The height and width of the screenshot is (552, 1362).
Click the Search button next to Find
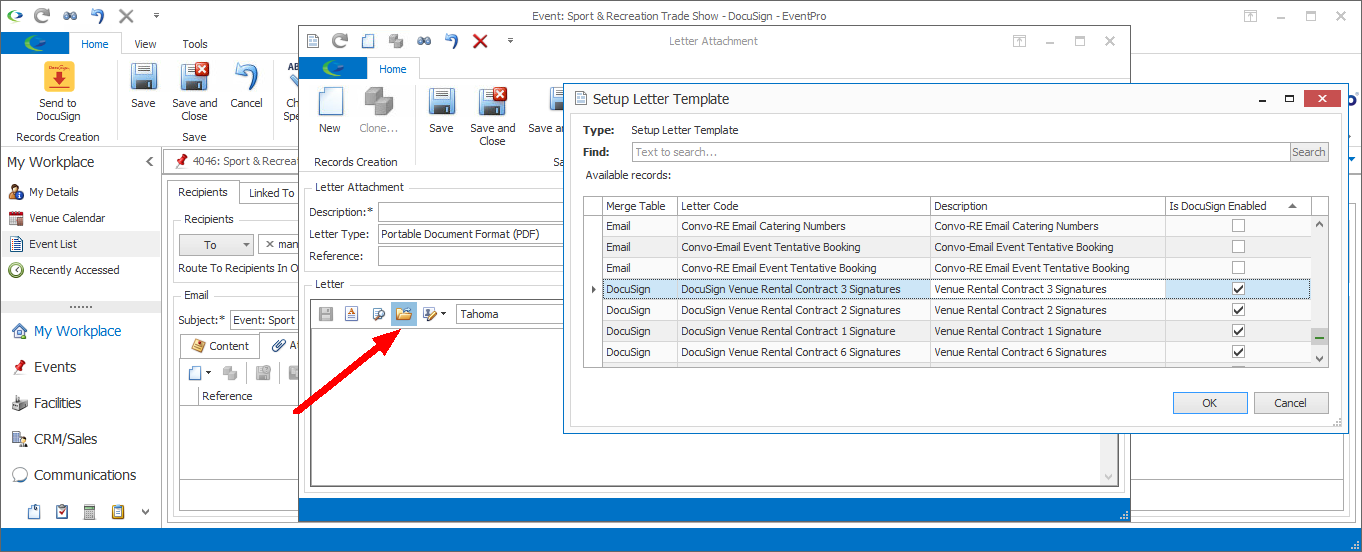1309,152
